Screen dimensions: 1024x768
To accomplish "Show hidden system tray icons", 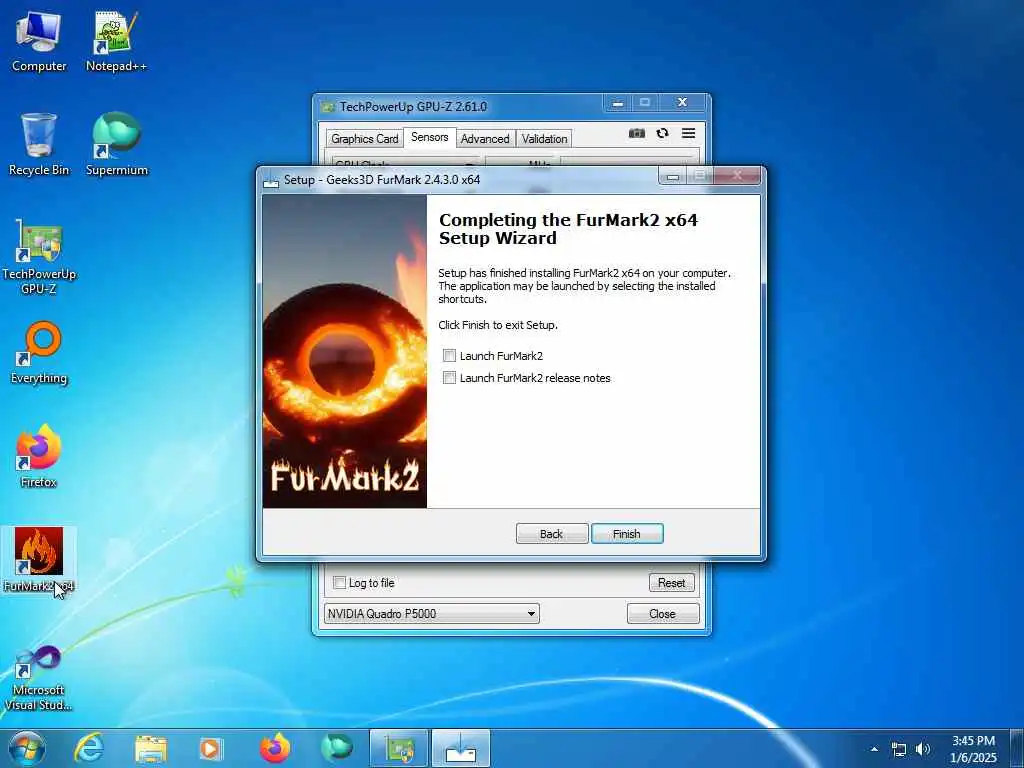I will click(x=874, y=749).
